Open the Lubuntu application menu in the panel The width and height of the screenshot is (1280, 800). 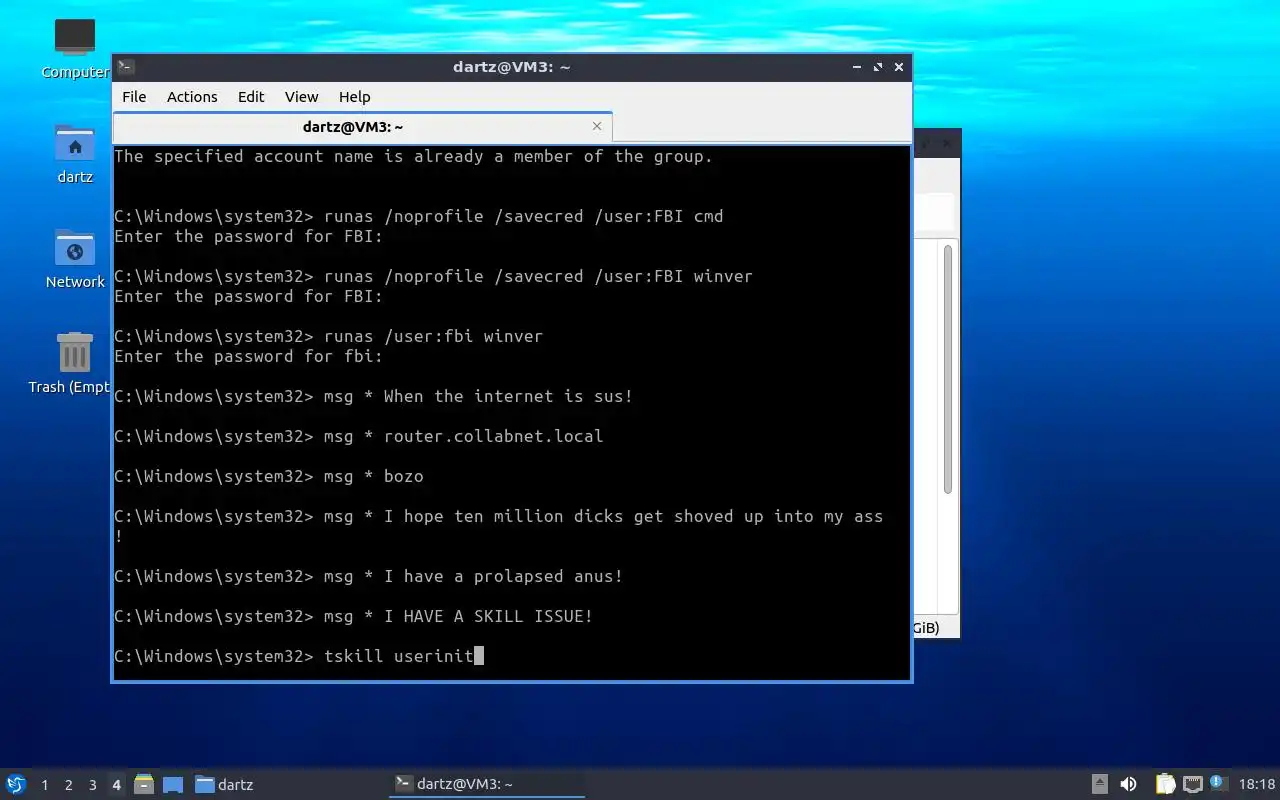[16, 784]
